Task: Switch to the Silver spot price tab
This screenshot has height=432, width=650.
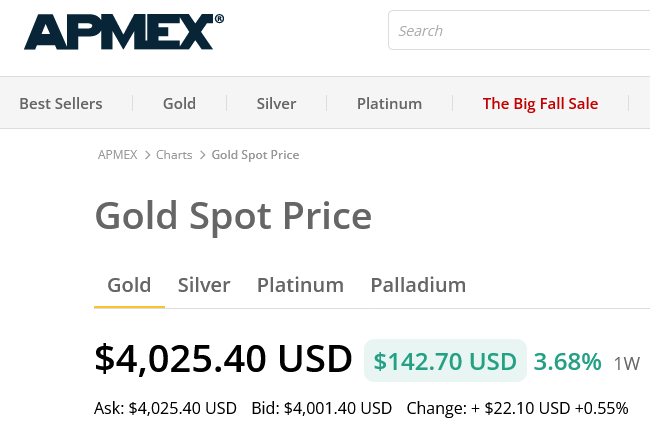Action: pos(204,285)
